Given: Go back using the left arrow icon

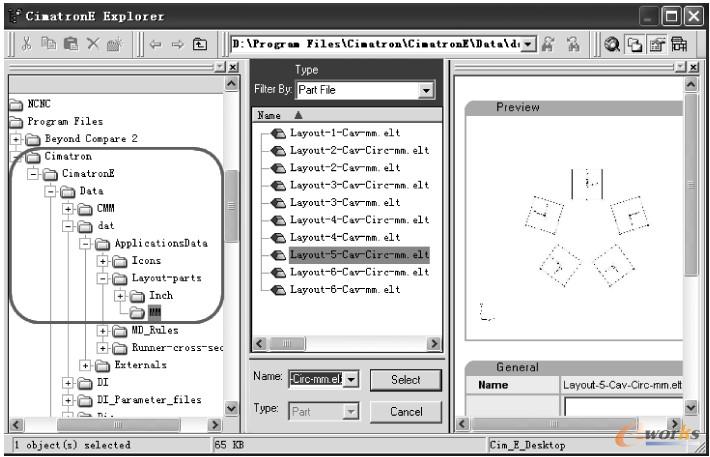Looking at the screenshot, I should [x=155, y=44].
